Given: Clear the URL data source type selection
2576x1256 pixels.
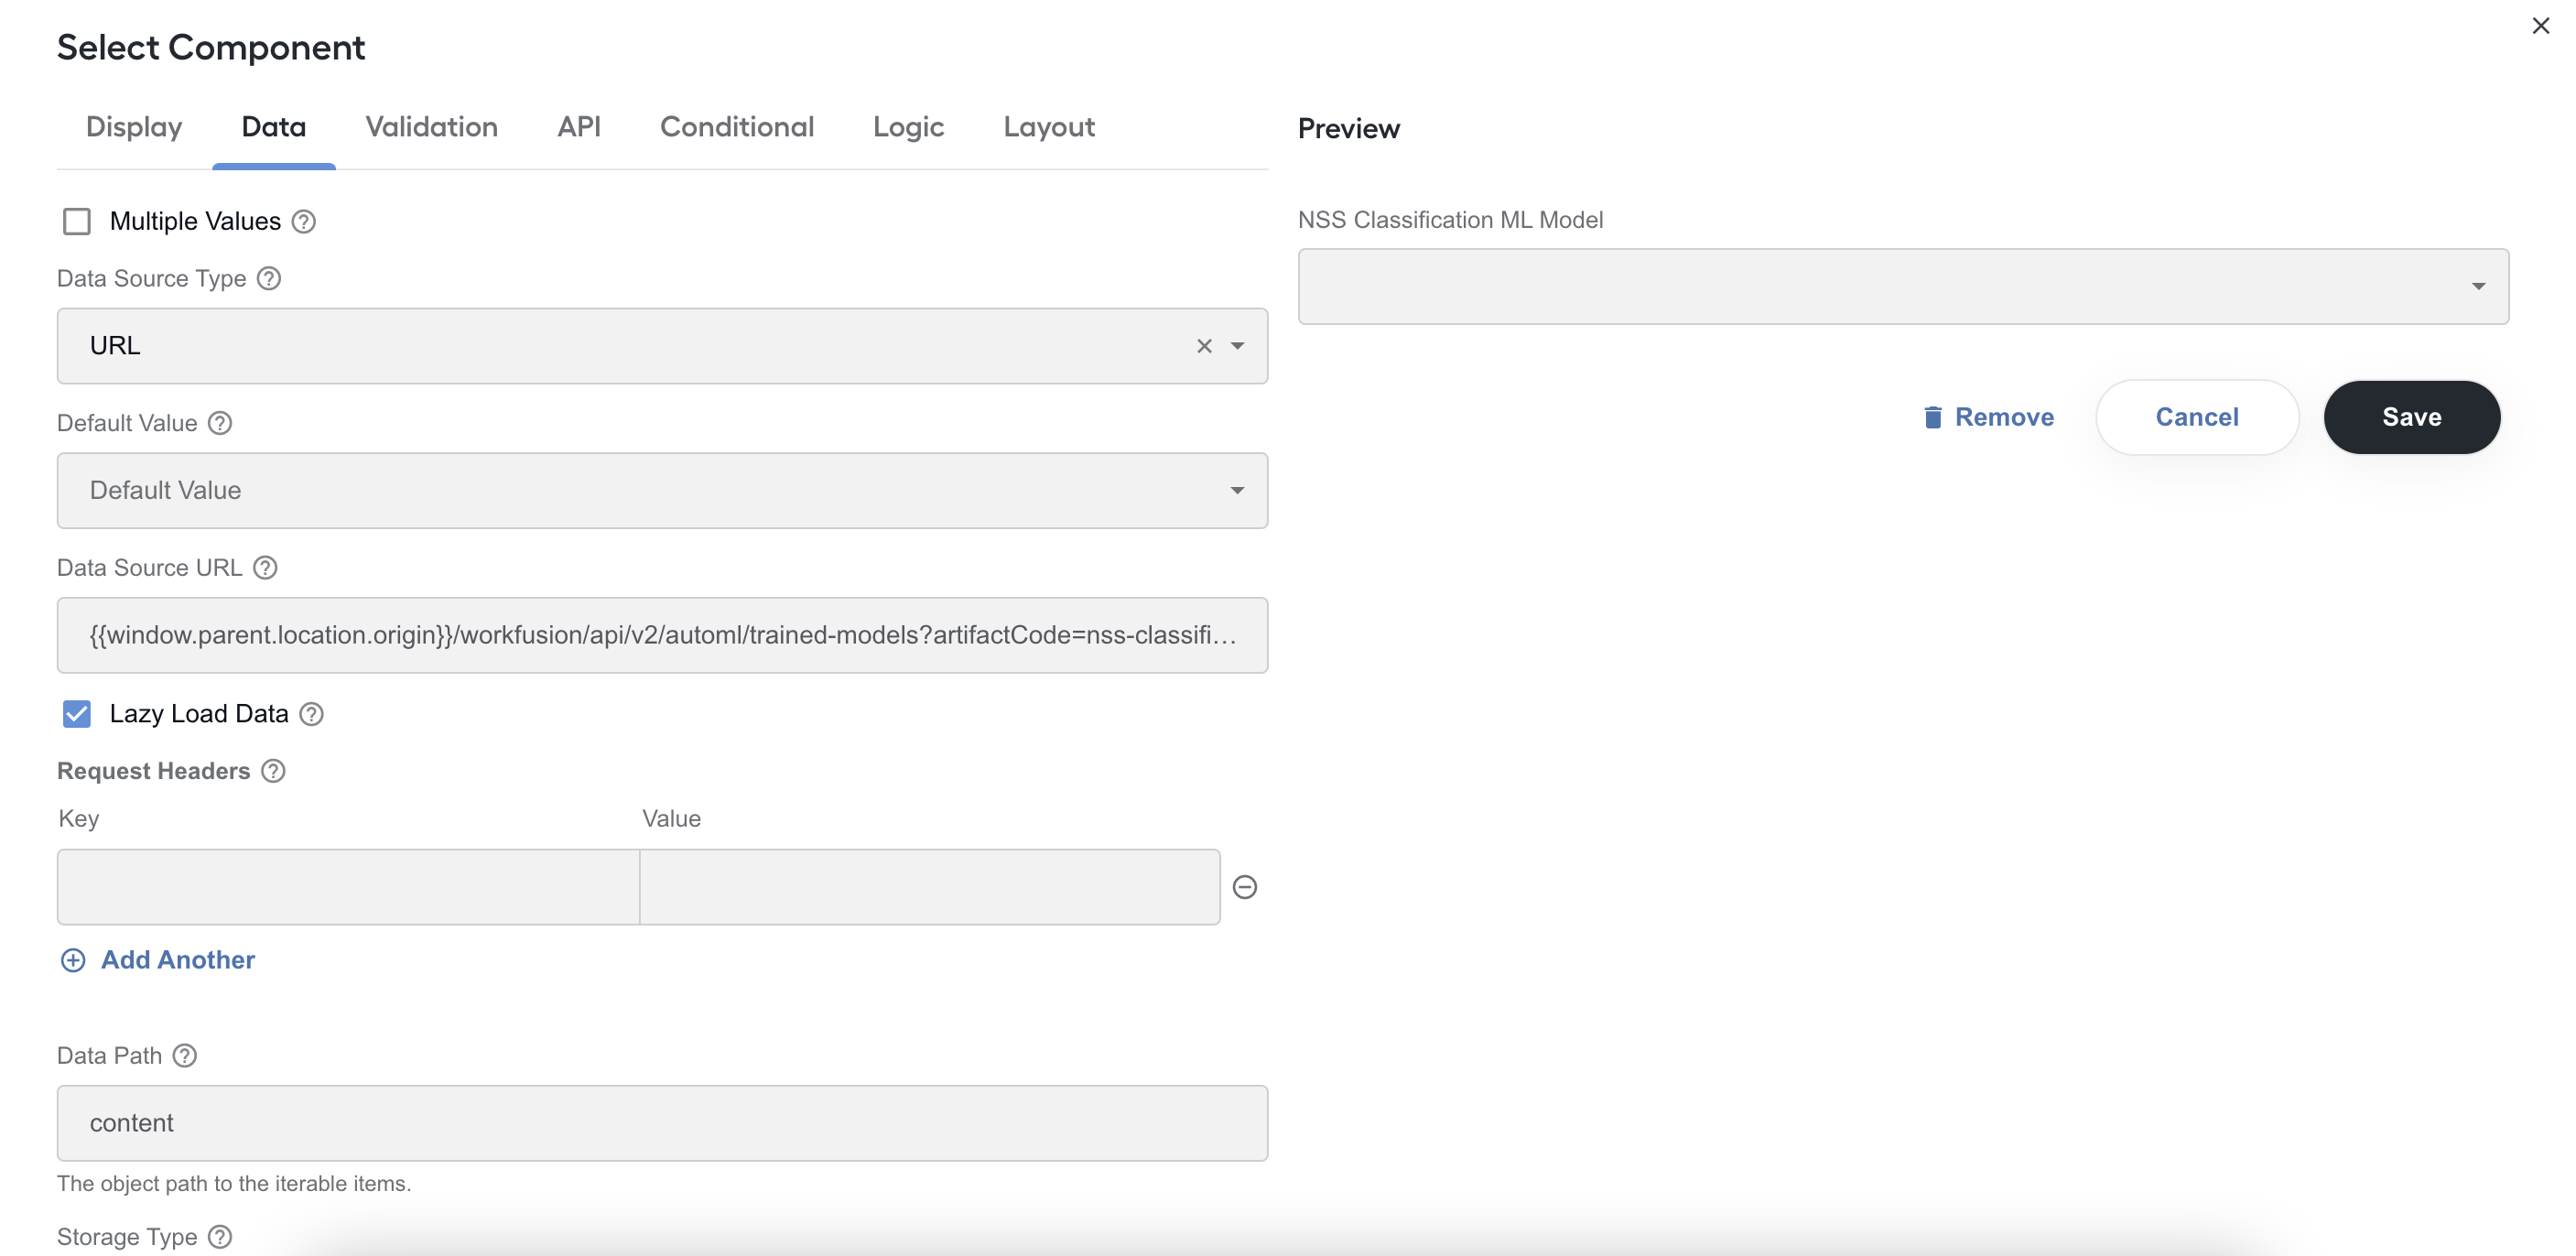Looking at the screenshot, I should [1204, 346].
